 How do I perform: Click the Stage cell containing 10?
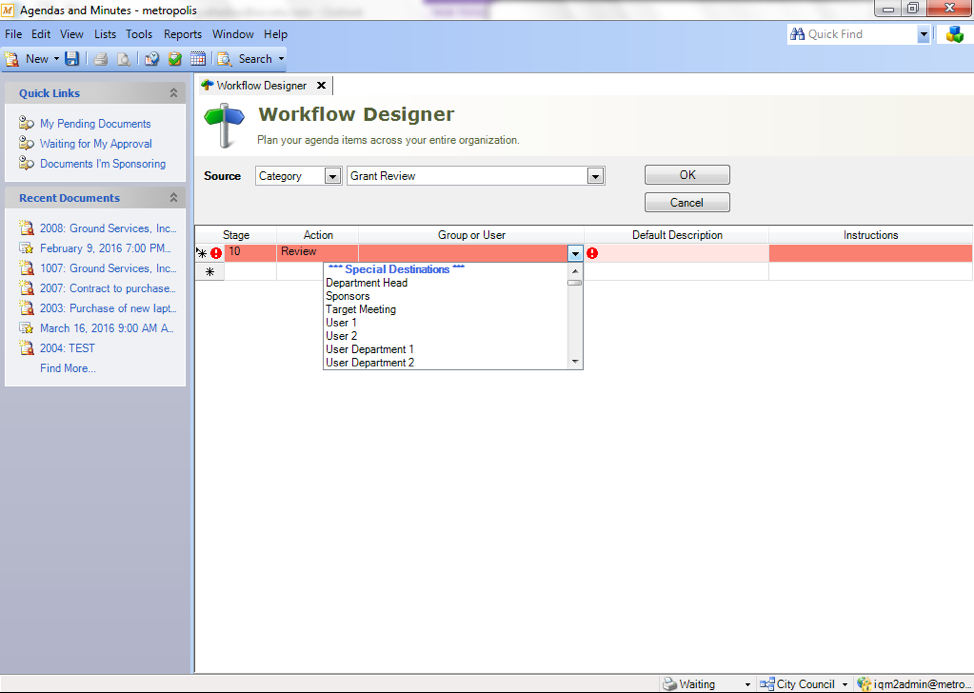point(250,253)
